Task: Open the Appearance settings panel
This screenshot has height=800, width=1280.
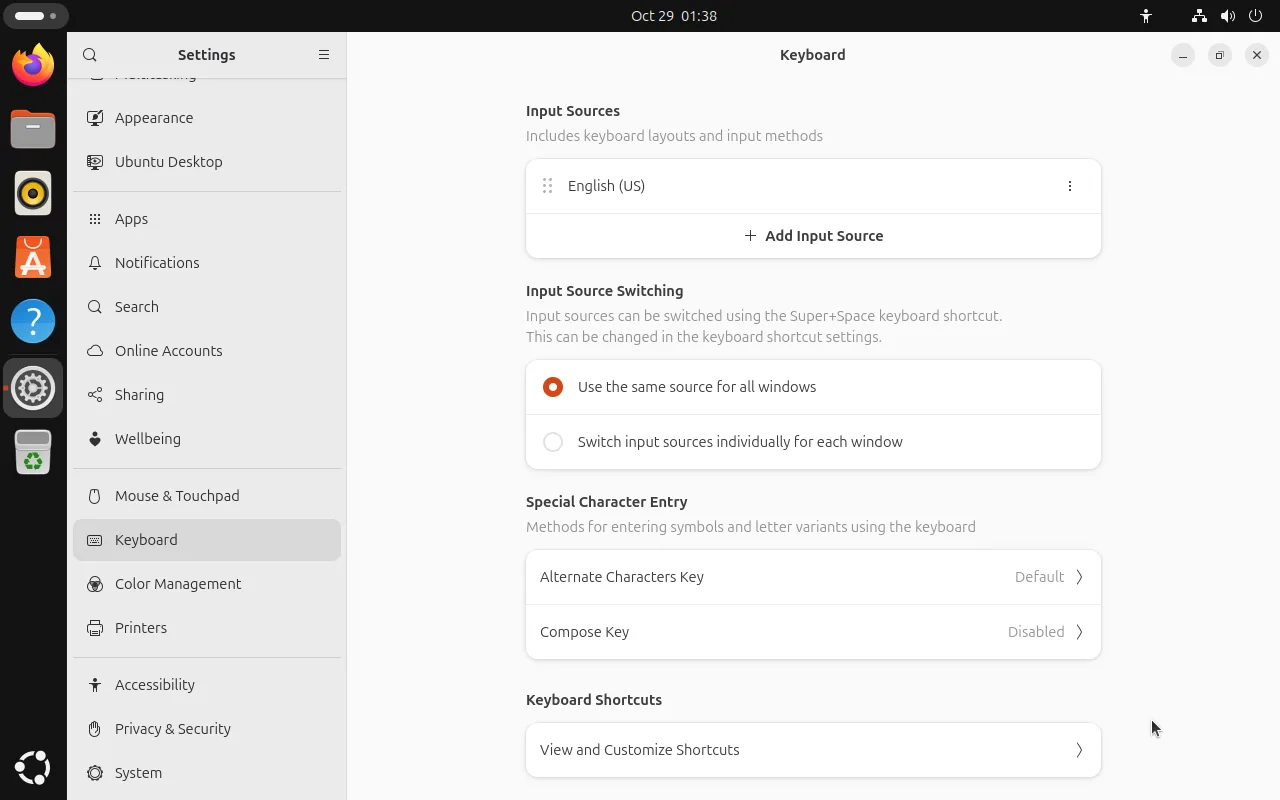Action: [207, 118]
